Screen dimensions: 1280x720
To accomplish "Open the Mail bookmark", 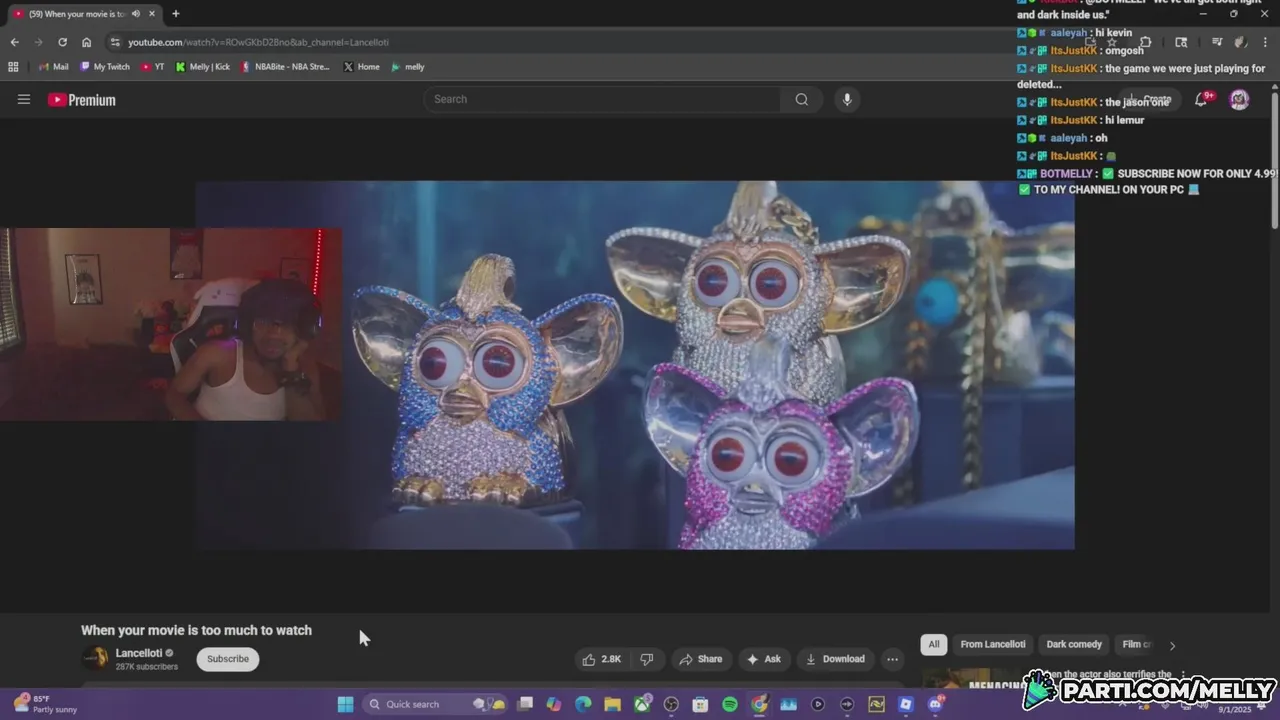I will (53, 67).
